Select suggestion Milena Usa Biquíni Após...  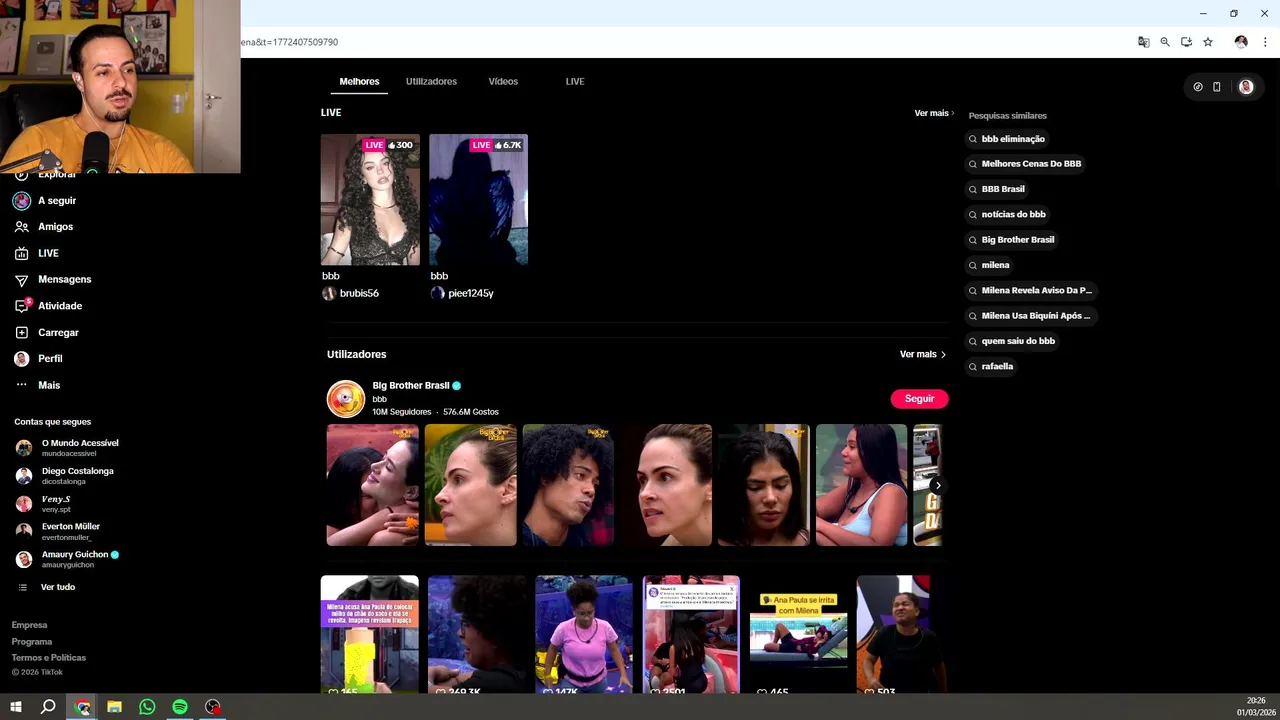1030,316
